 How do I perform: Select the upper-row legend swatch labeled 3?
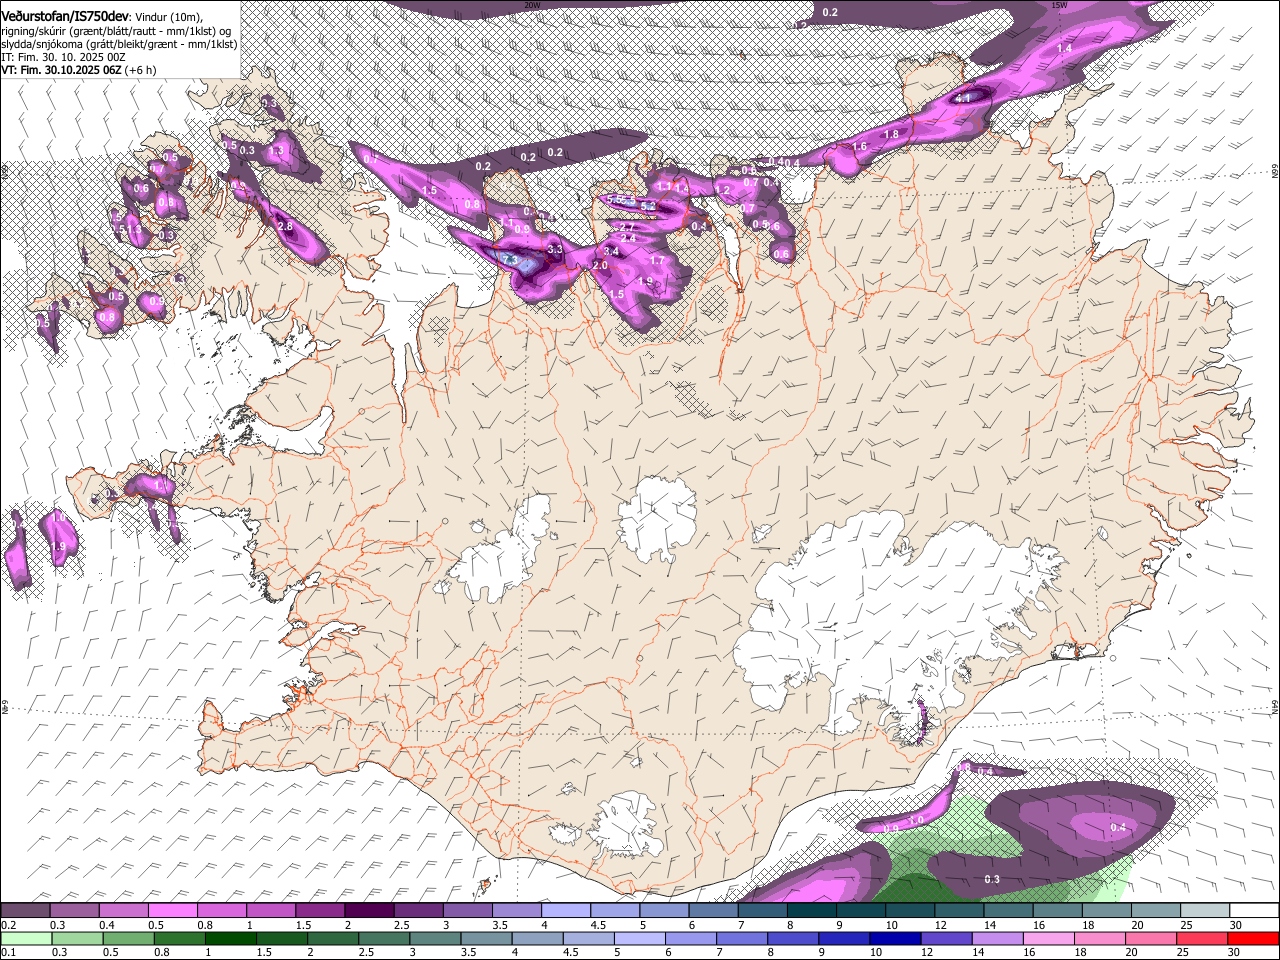point(466,911)
